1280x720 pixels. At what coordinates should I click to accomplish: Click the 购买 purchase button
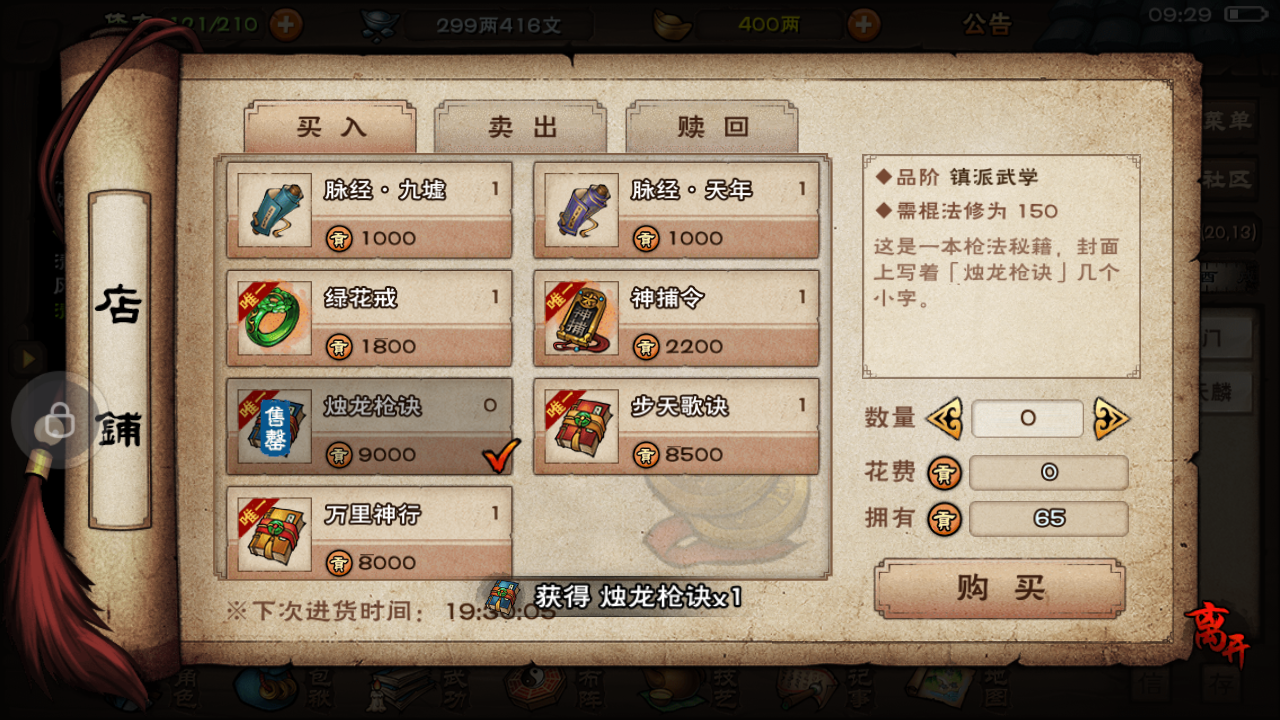(1000, 588)
